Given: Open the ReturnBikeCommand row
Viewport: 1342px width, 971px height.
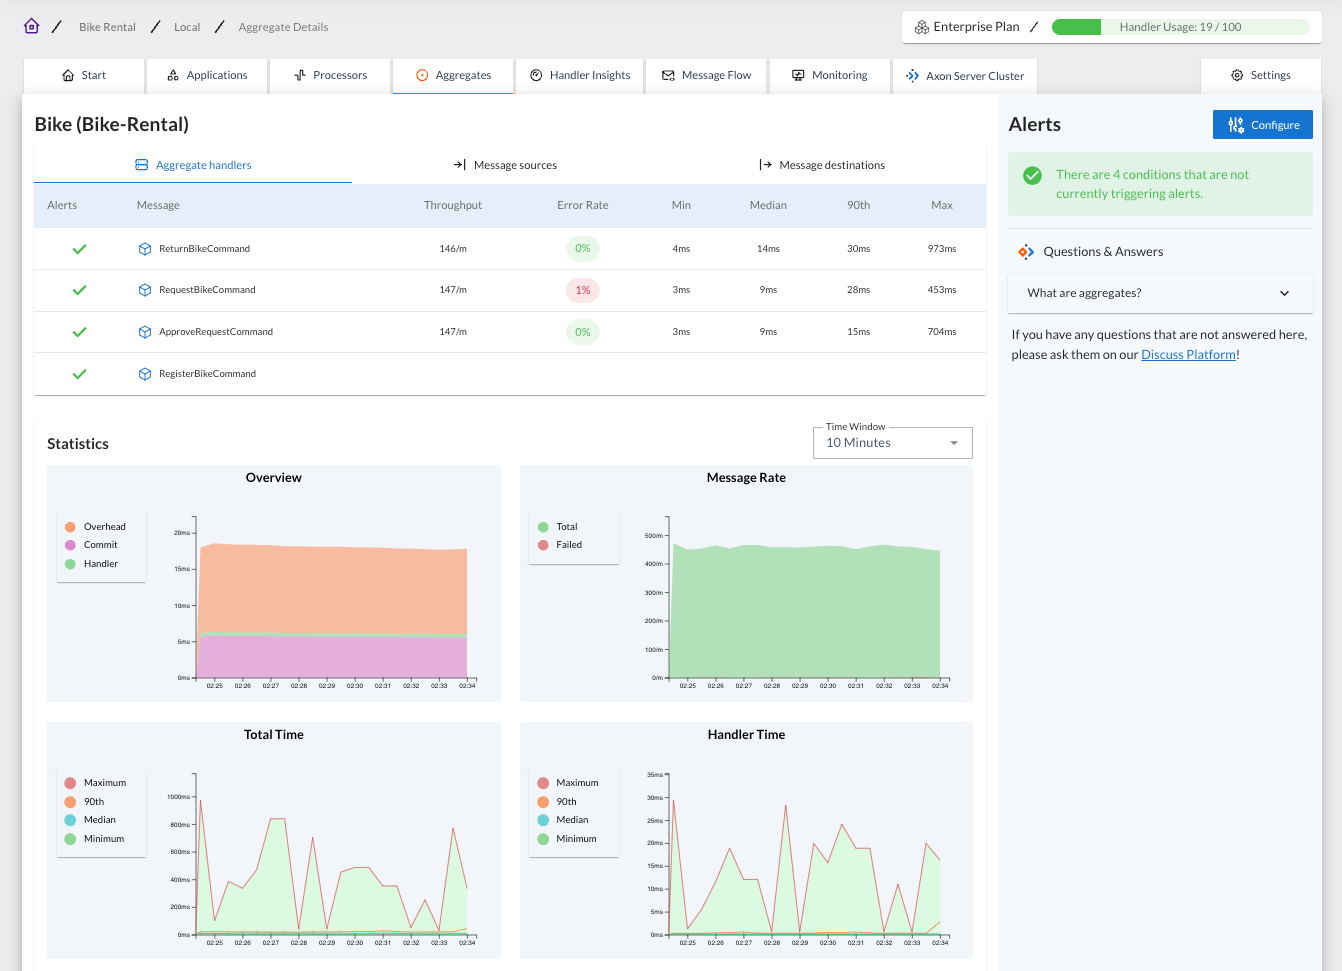Looking at the screenshot, I should point(510,249).
